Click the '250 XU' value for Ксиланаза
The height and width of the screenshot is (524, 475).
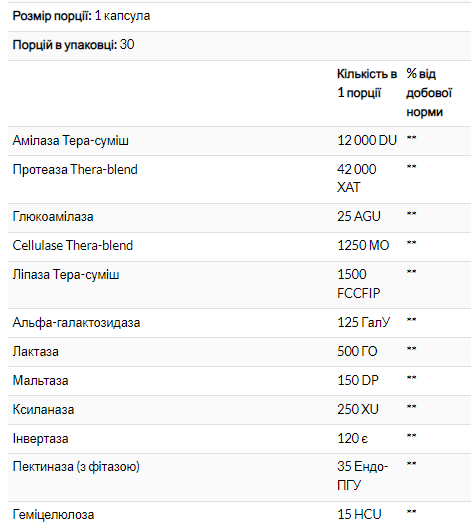pyautogui.click(x=358, y=409)
